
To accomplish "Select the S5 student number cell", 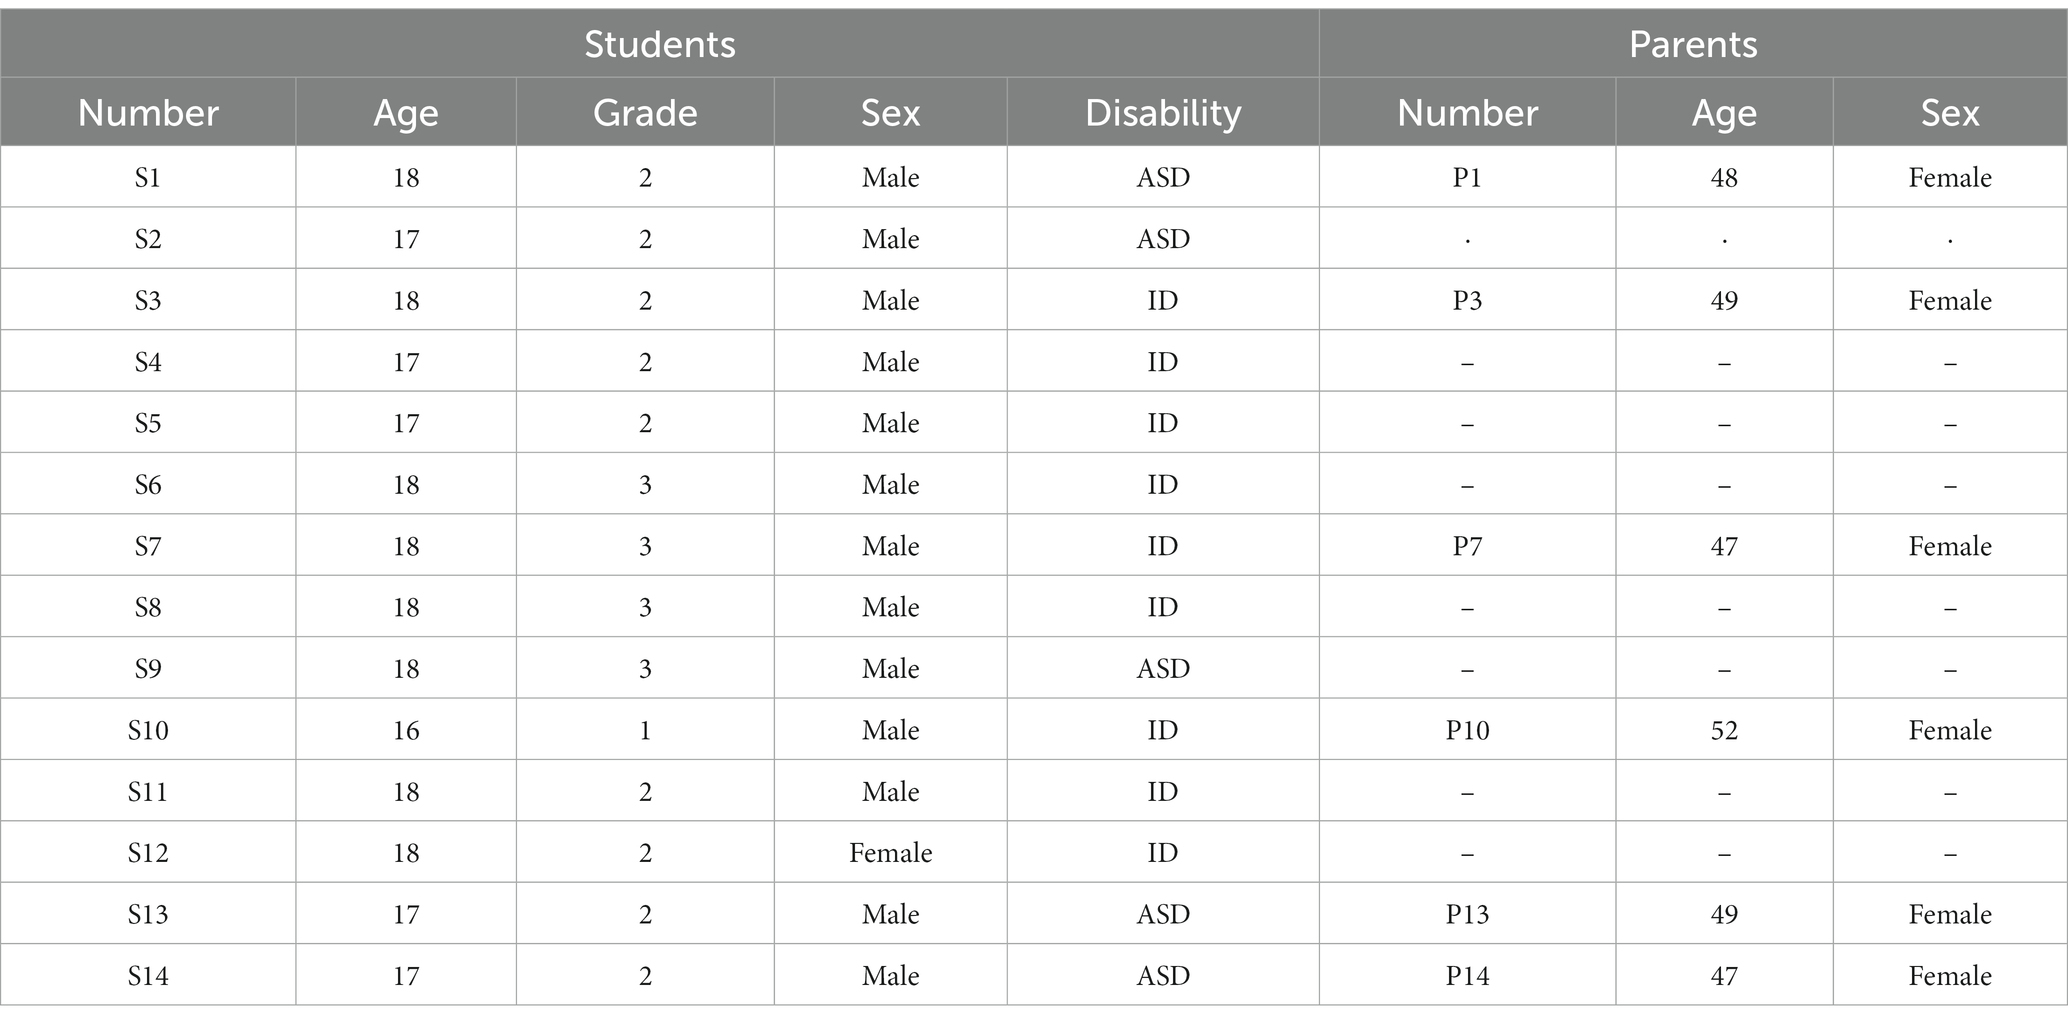I will (148, 423).
